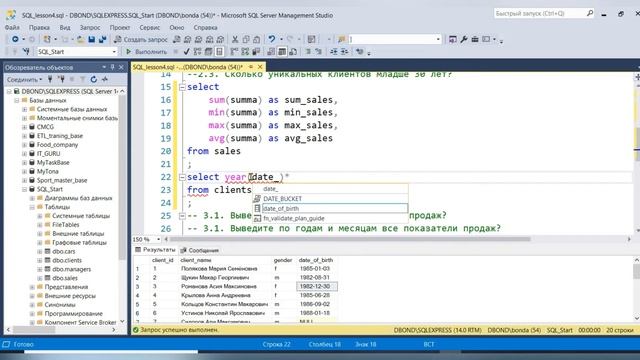Open Query Options icon
The height and width of the screenshot is (360, 640).
click(x=209, y=51)
